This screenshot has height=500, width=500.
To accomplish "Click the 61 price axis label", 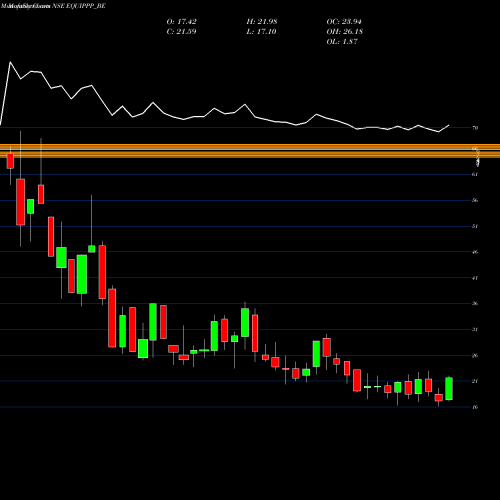I will (475, 174).
